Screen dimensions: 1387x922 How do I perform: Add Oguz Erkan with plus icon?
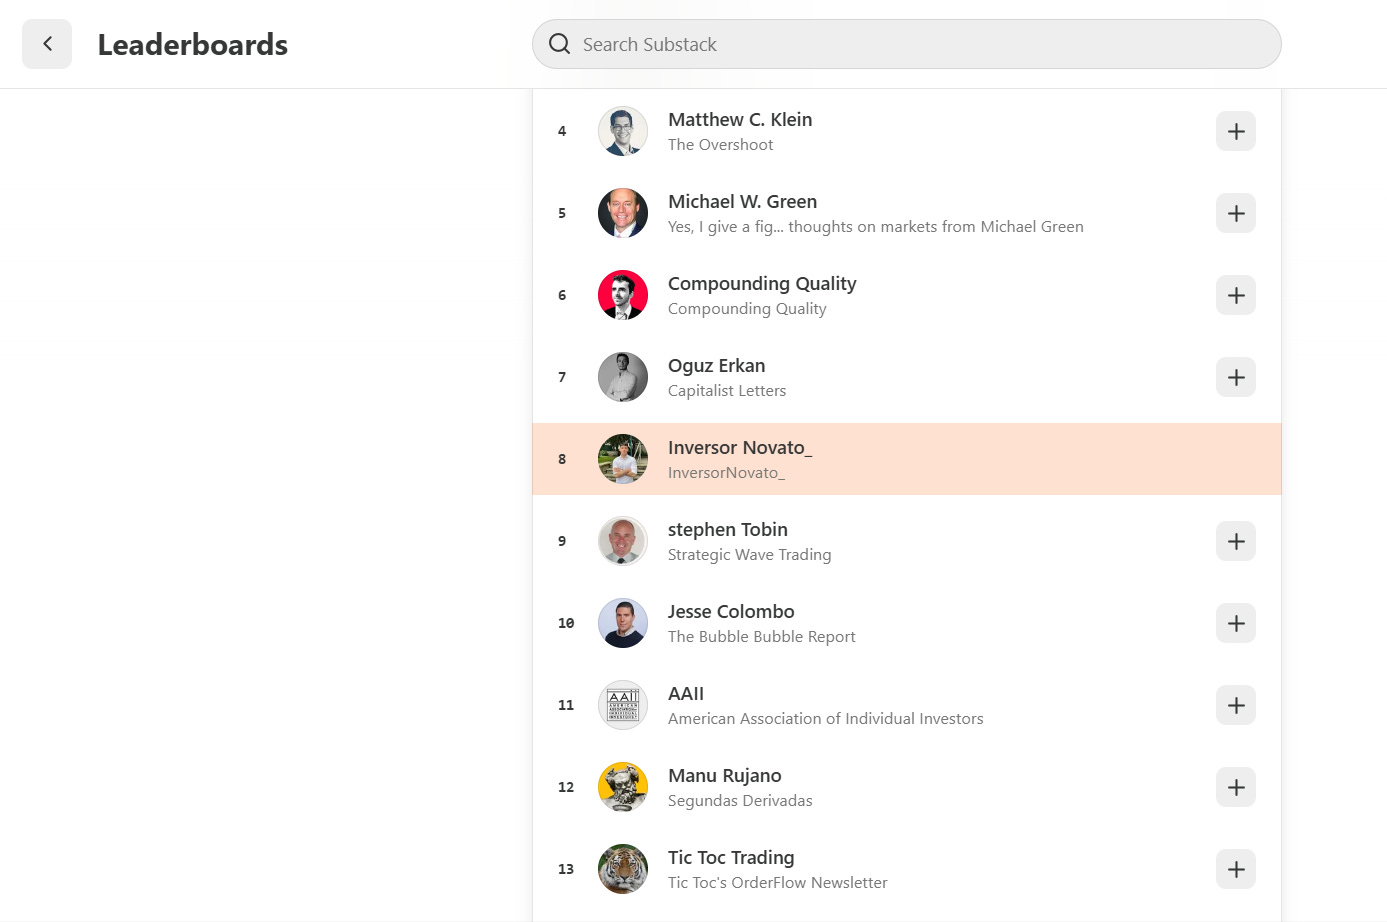tap(1236, 377)
